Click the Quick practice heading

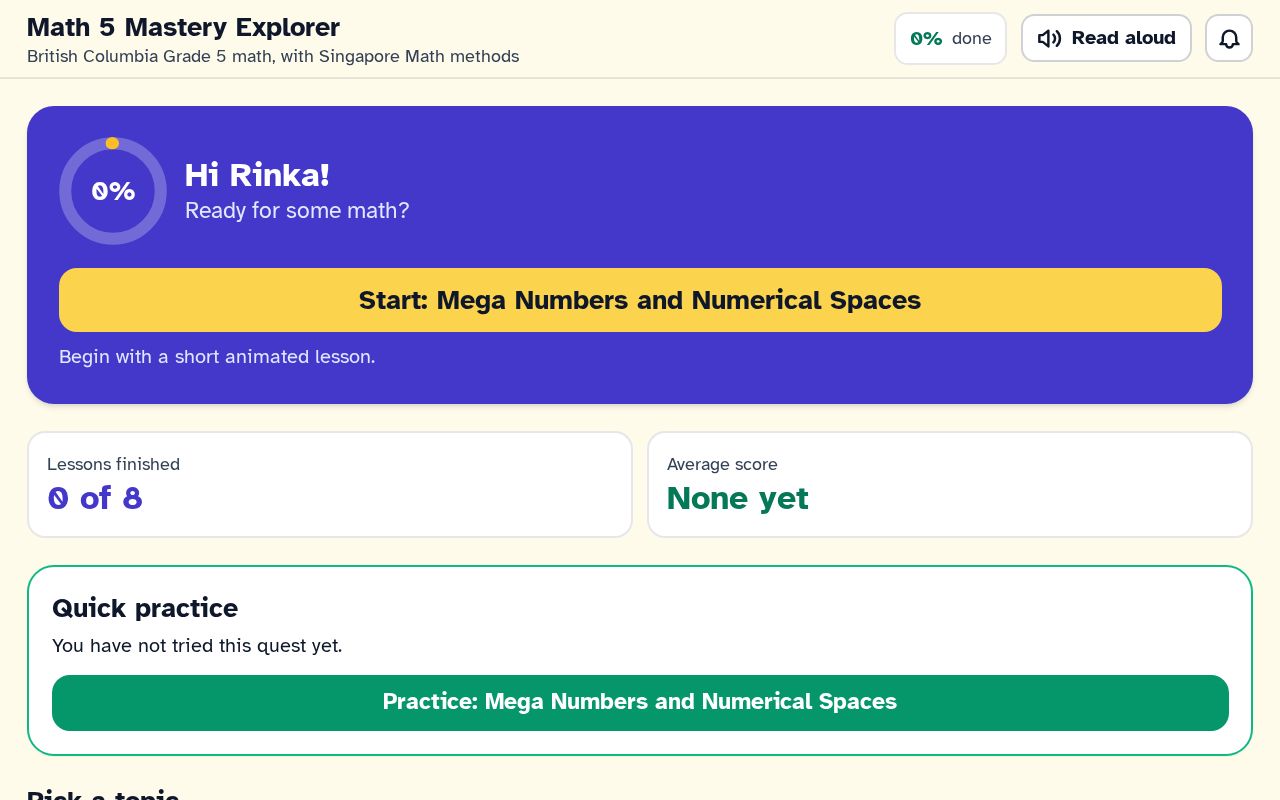click(x=145, y=608)
